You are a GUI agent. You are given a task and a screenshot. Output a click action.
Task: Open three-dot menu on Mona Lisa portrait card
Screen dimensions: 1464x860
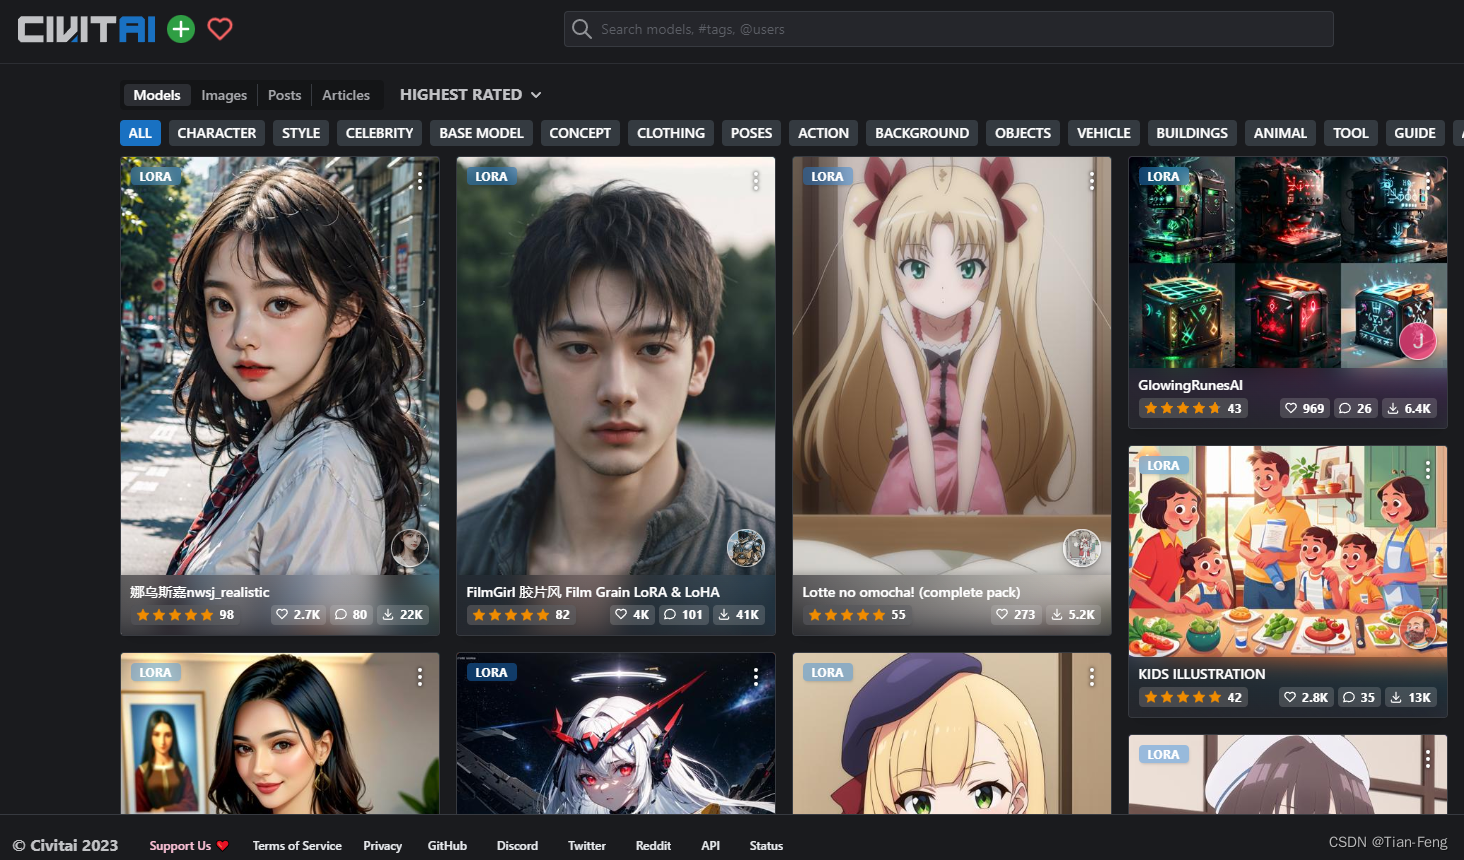[x=420, y=677]
